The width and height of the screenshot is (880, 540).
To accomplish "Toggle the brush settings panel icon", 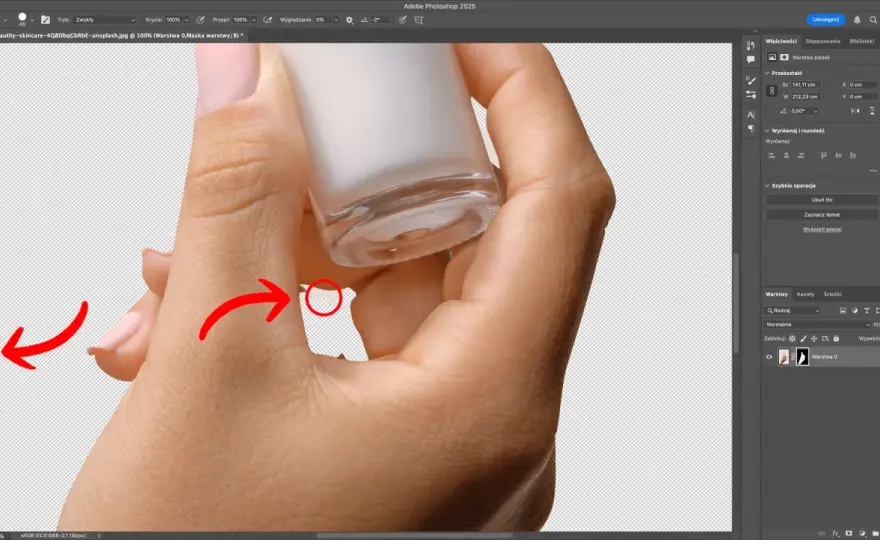I will [45, 20].
